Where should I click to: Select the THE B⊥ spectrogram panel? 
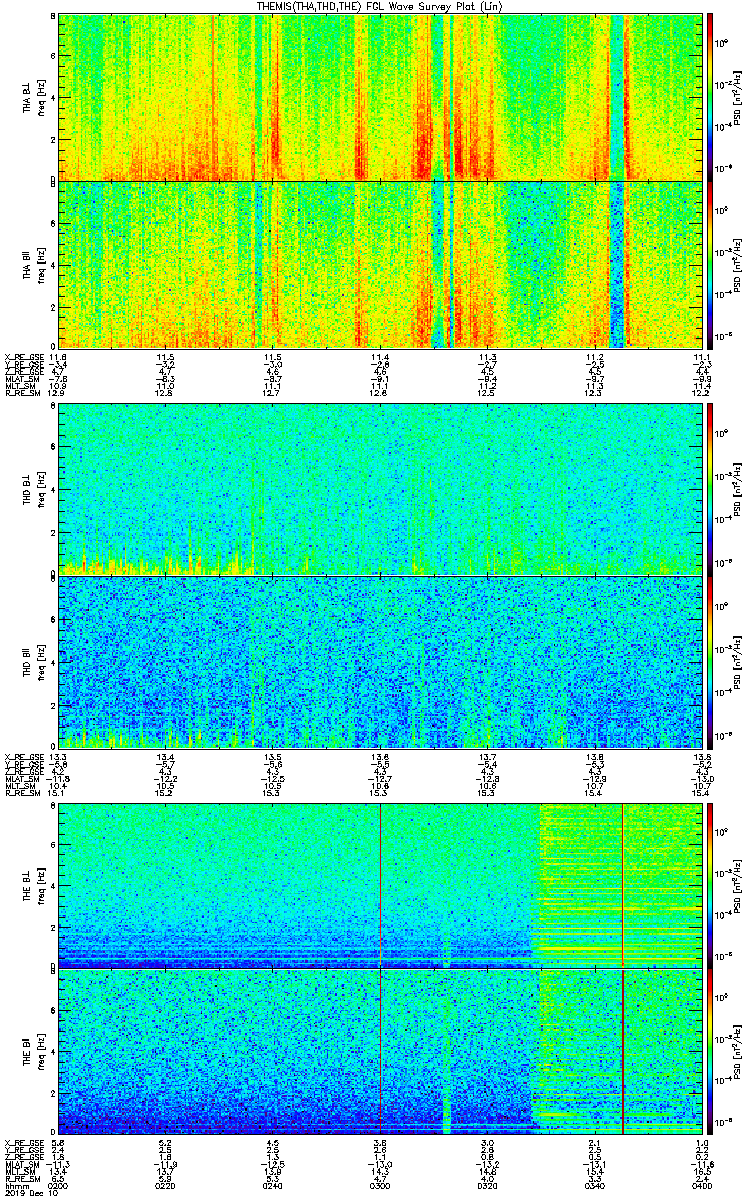380,885
